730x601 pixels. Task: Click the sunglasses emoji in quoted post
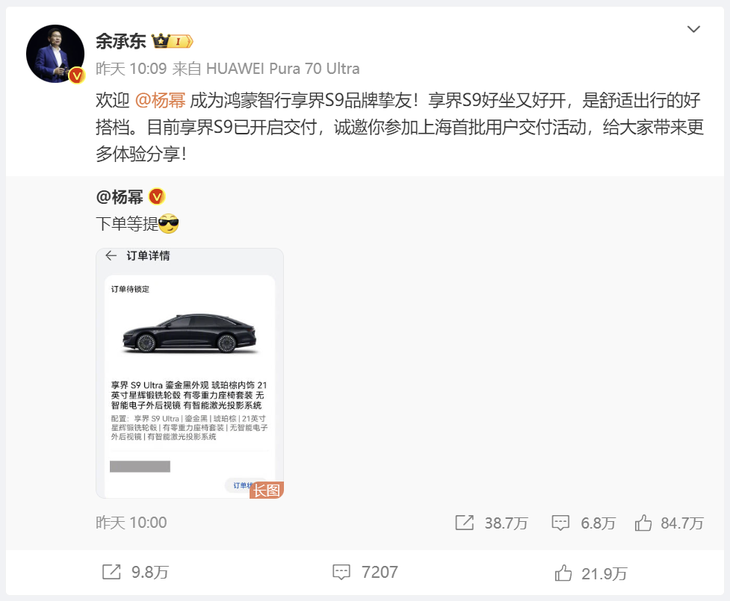click(x=169, y=224)
